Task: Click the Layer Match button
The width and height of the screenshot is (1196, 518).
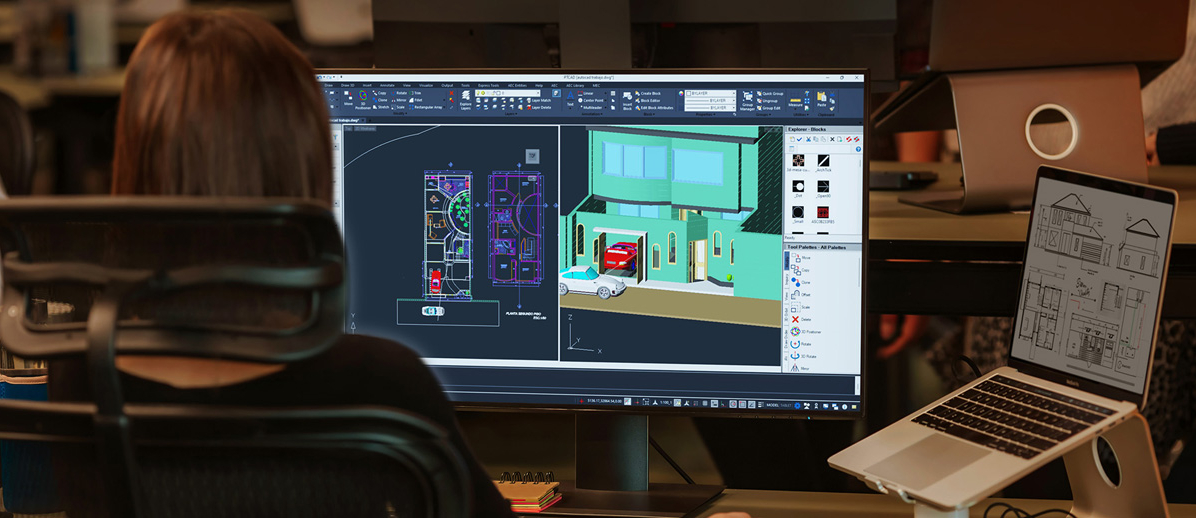Action: click(538, 100)
